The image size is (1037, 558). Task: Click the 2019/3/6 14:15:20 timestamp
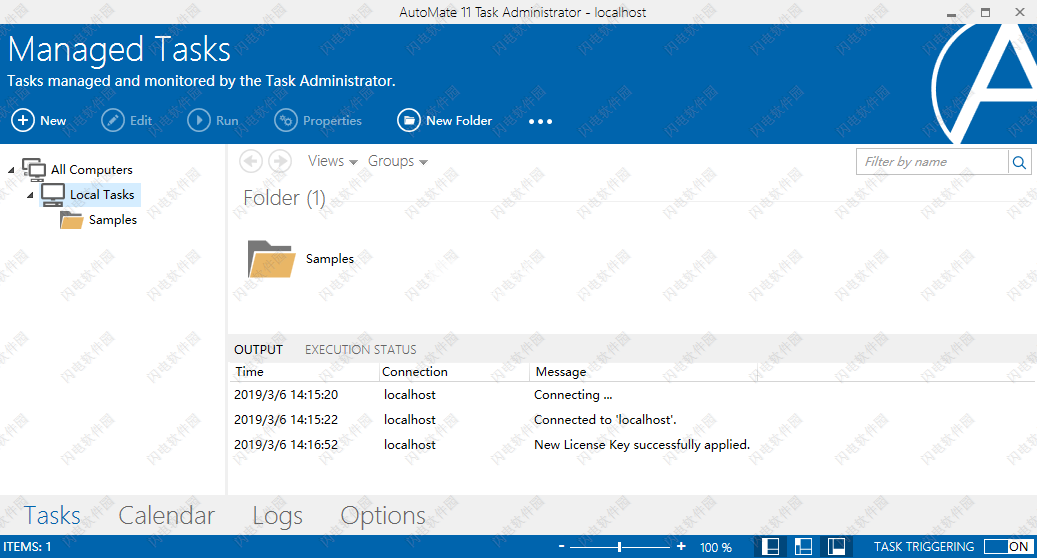pyautogui.click(x=286, y=395)
